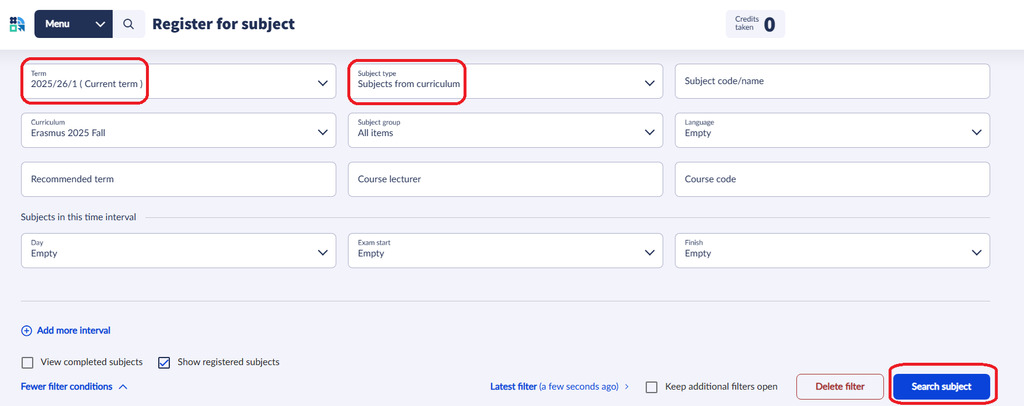Tick Keep additional filters open
The width and height of the screenshot is (1024, 406).
652,386
